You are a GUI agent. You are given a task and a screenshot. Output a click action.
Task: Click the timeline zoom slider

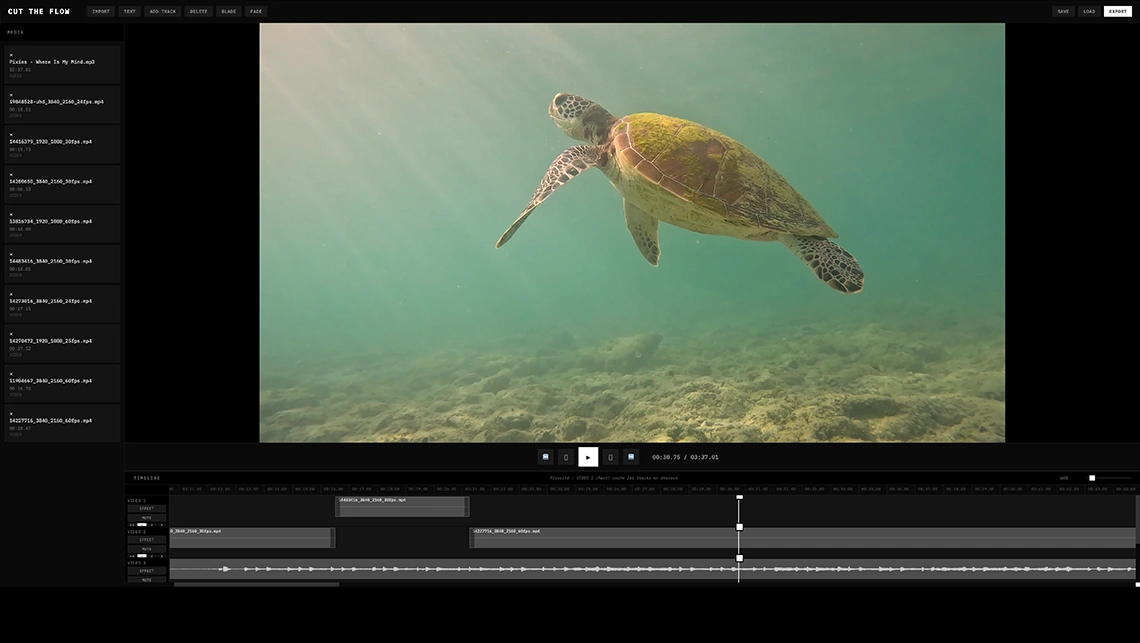[x=1110, y=478]
